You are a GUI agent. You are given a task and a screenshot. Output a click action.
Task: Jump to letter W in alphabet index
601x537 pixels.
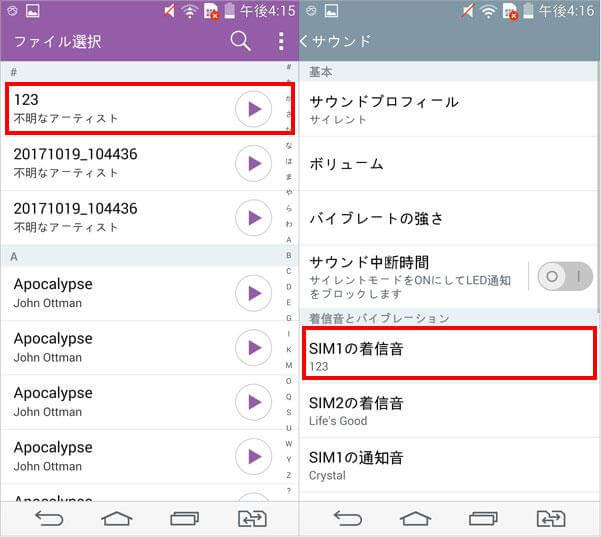click(x=289, y=444)
